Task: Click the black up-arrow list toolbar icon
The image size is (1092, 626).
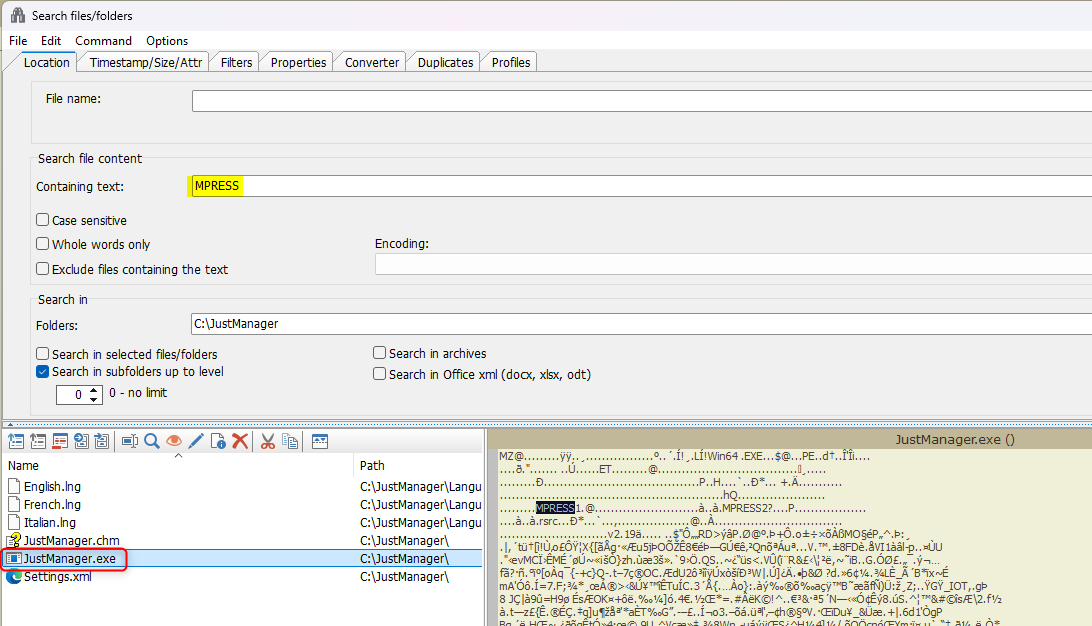Action: 38,441
